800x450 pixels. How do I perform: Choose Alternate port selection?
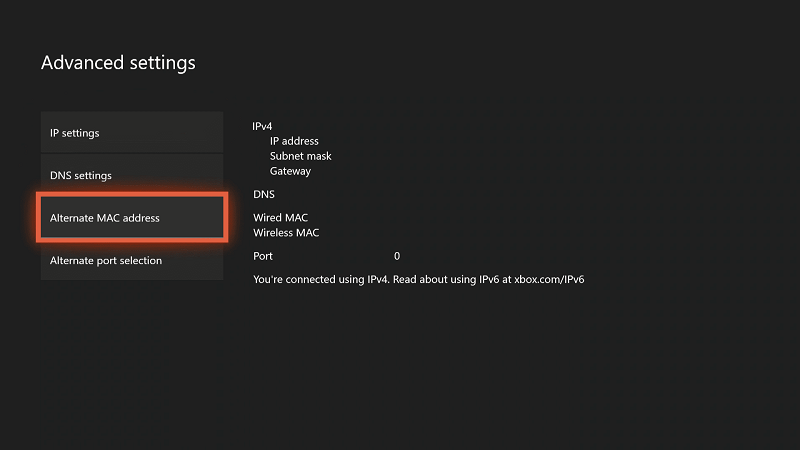click(x=131, y=261)
